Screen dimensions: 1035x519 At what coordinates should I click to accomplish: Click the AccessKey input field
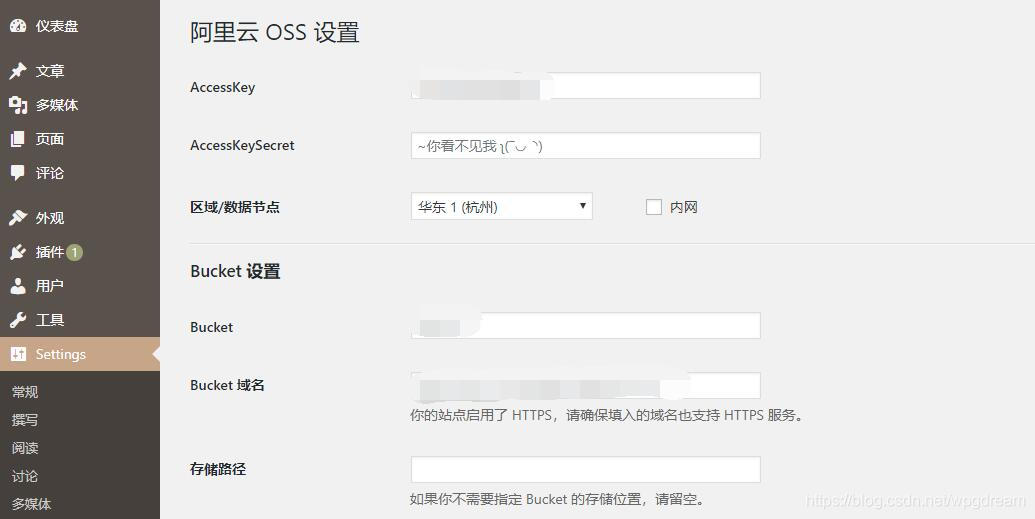[585, 86]
